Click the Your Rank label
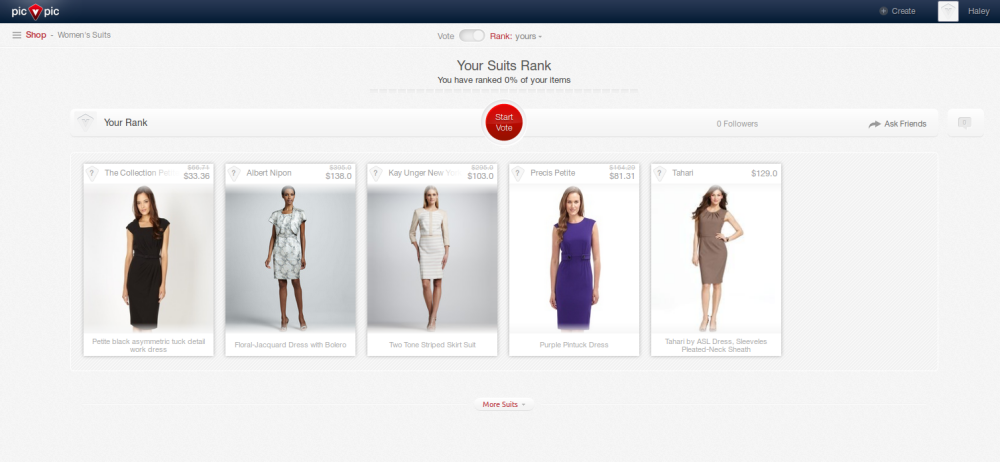 click(x=126, y=123)
